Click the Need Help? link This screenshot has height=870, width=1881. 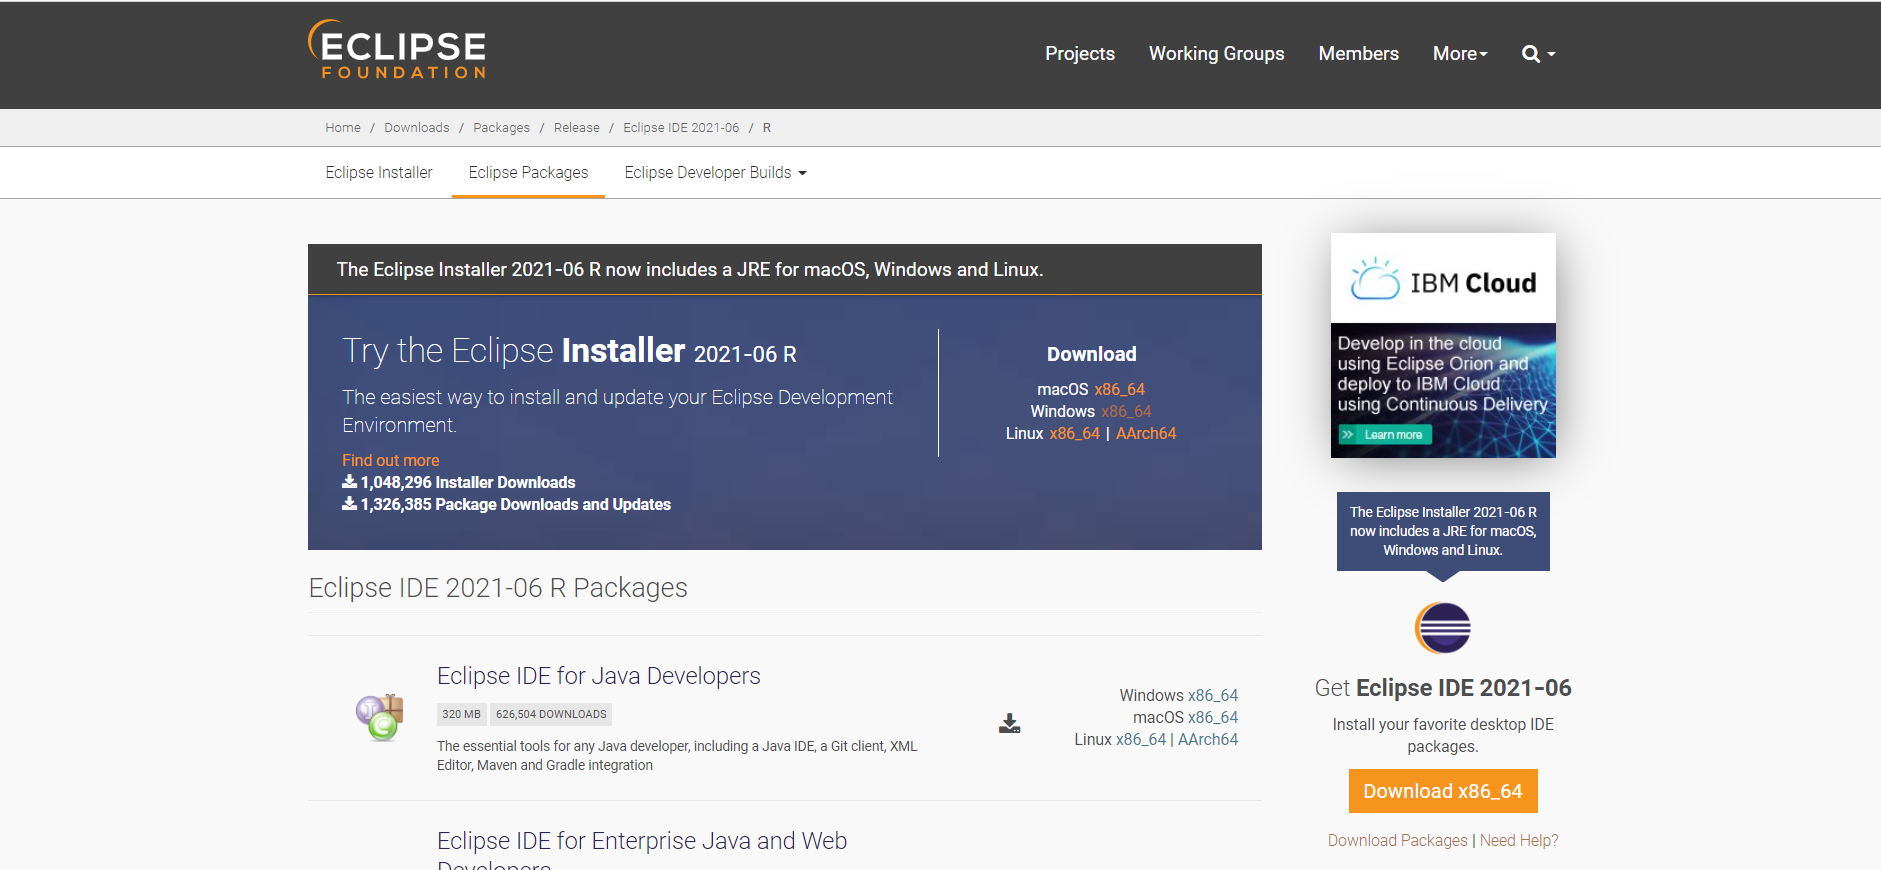click(1519, 841)
